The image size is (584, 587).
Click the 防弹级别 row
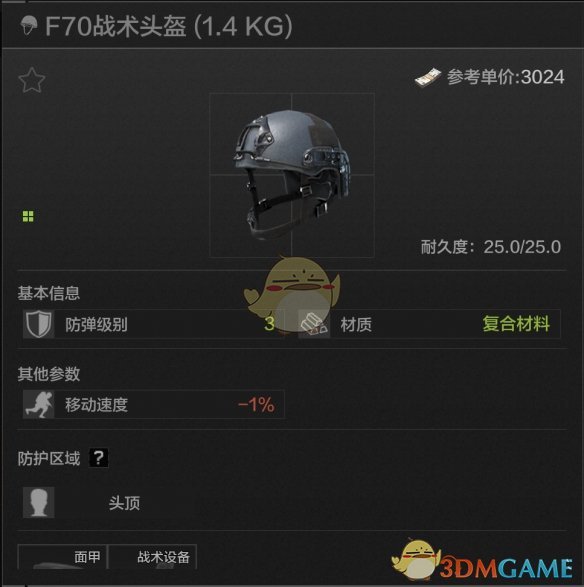tap(153, 324)
